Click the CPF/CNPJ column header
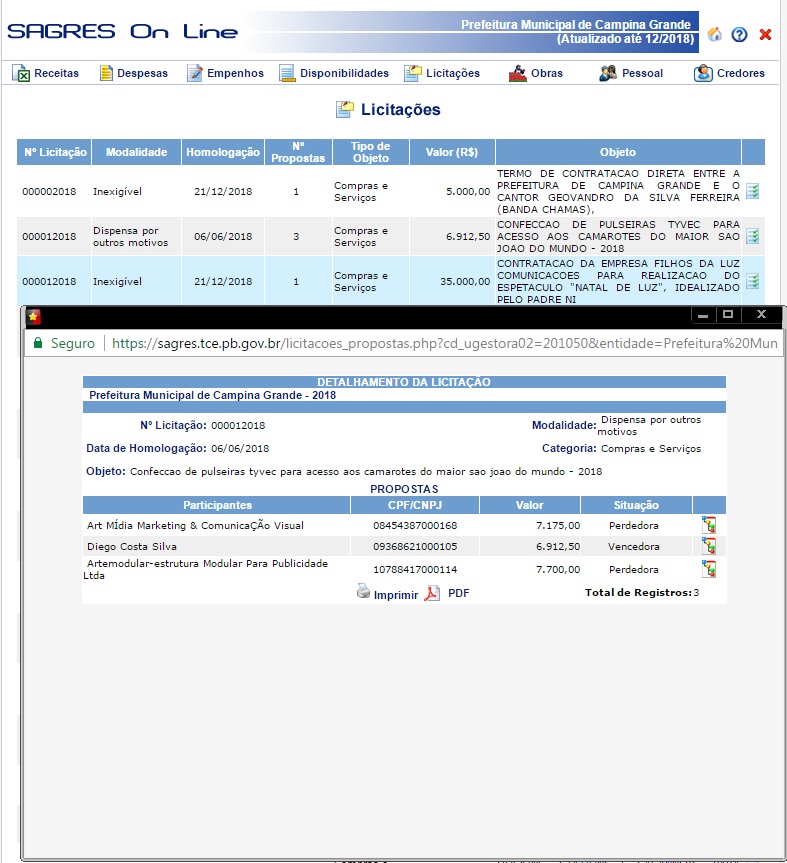 (414, 505)
